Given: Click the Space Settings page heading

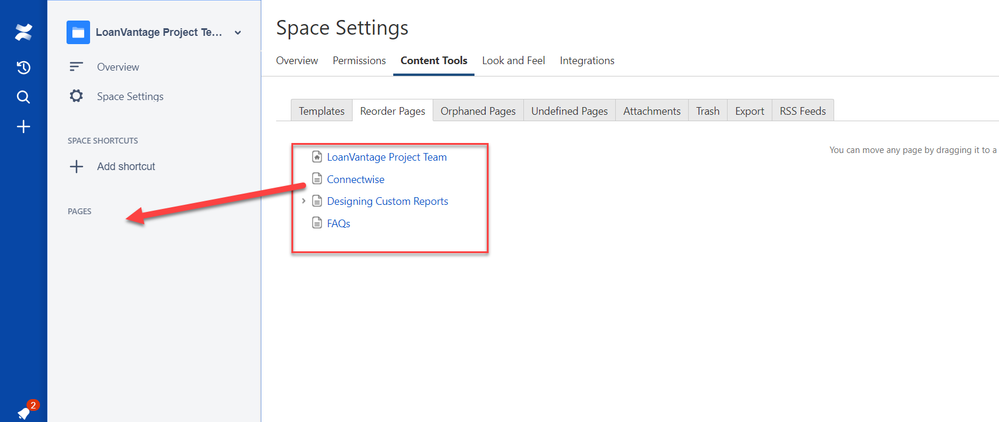Looking at the screenshot, I should click(342, 28).
